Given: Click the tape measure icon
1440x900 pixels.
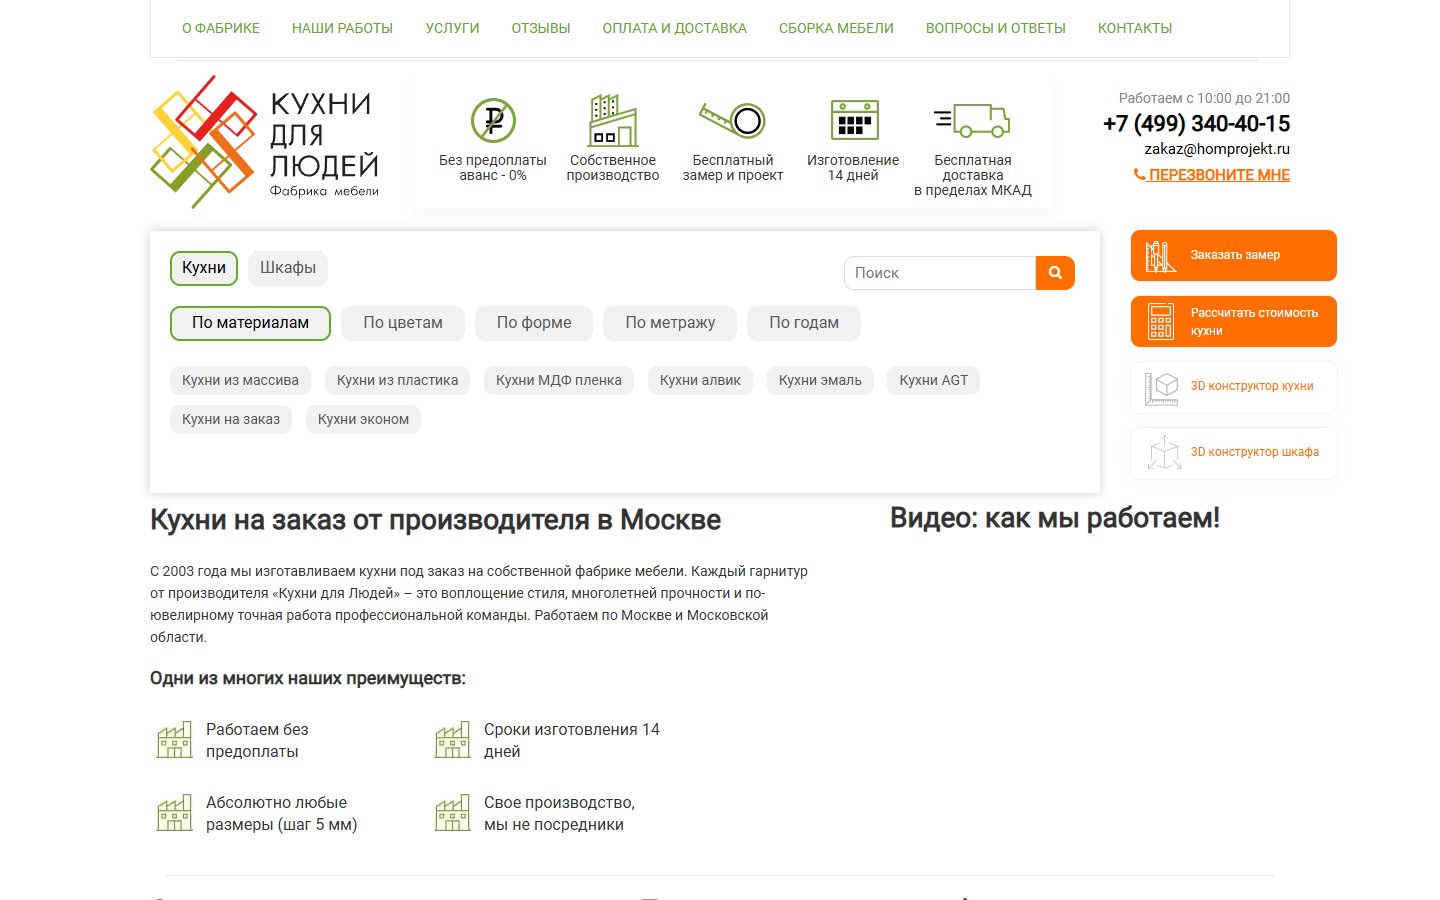Looking at the screenshot, I should point(732,120).
